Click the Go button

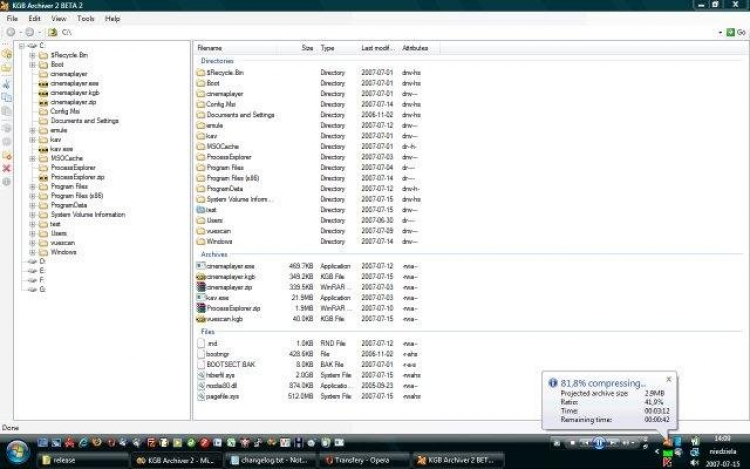pyautogui.click(x=736, y=32)
